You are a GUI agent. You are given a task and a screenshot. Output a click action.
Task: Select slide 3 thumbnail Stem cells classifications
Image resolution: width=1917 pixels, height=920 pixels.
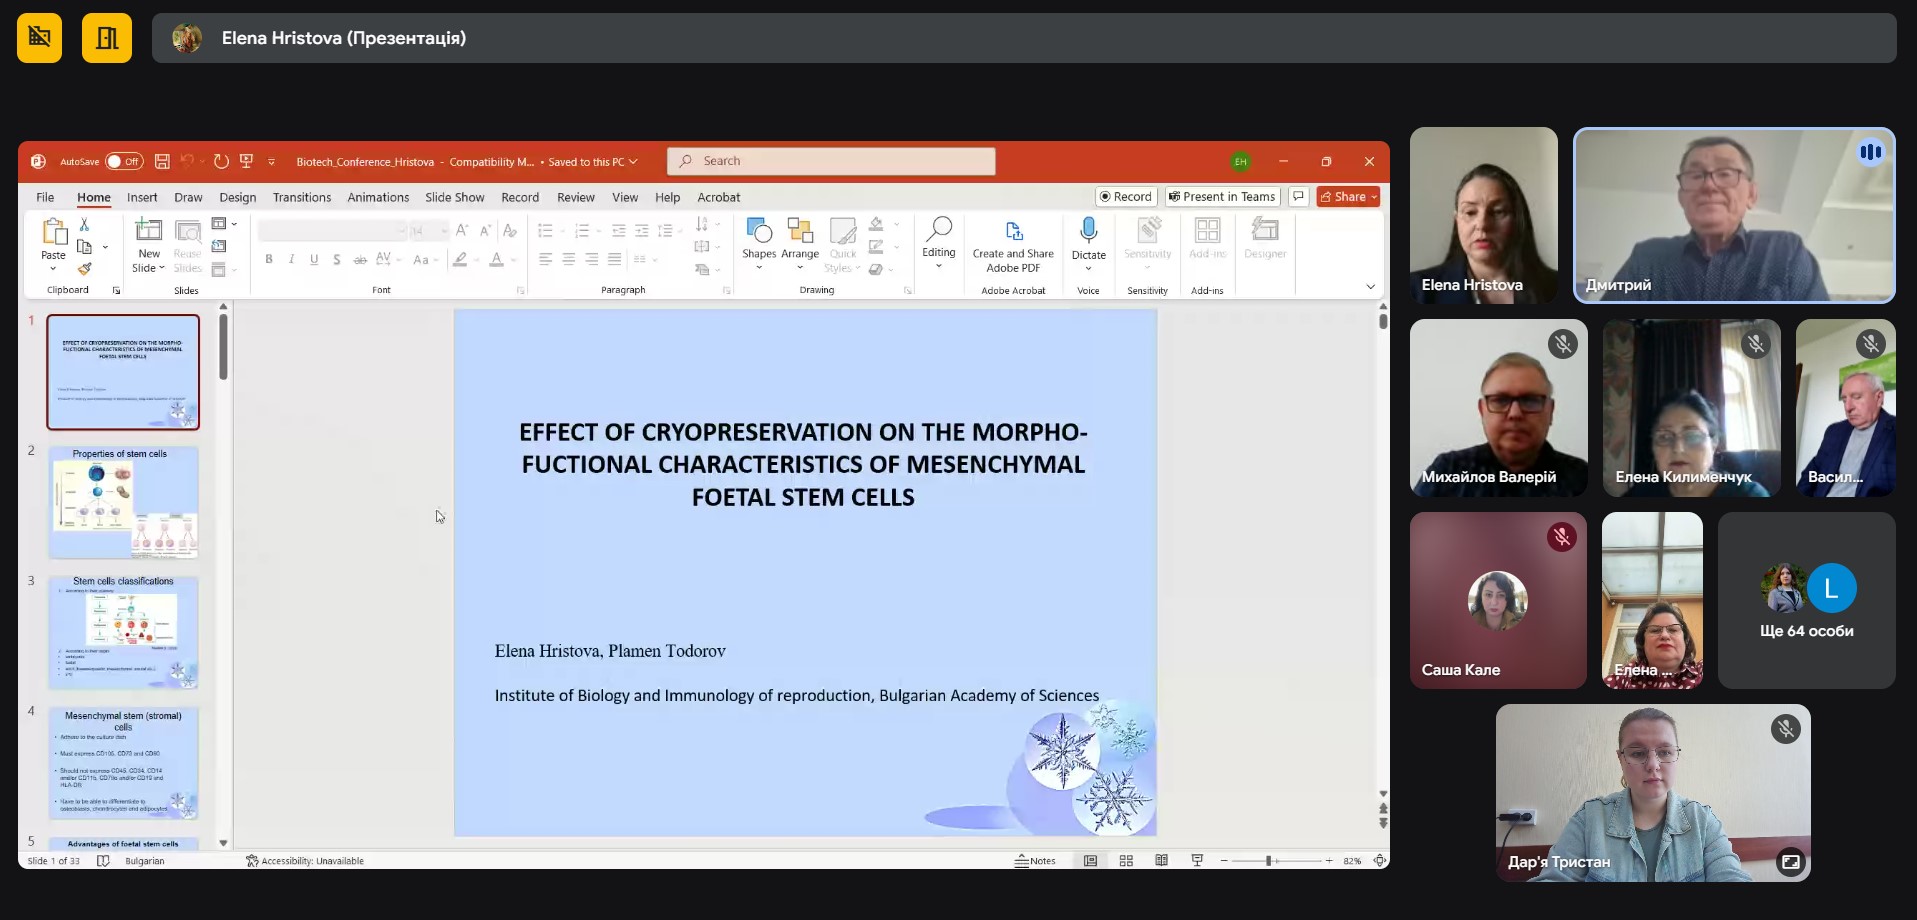click(x=124, y=632)
